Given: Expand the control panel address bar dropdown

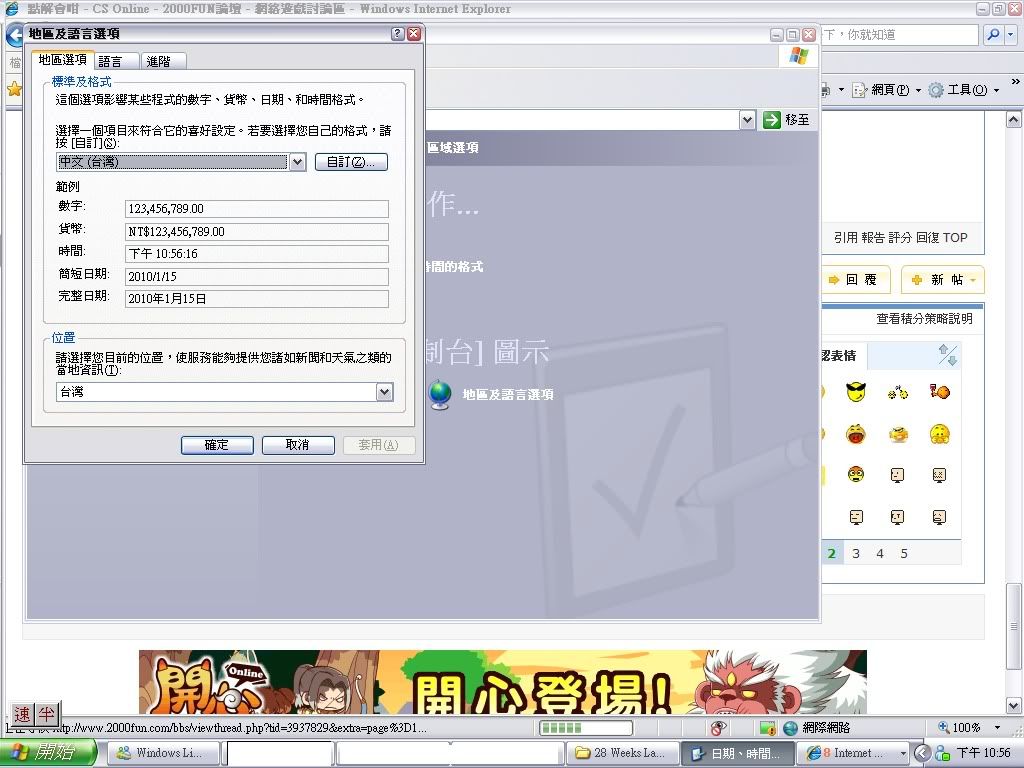Looking at the screenshot, I should click(x=747, y=120).
